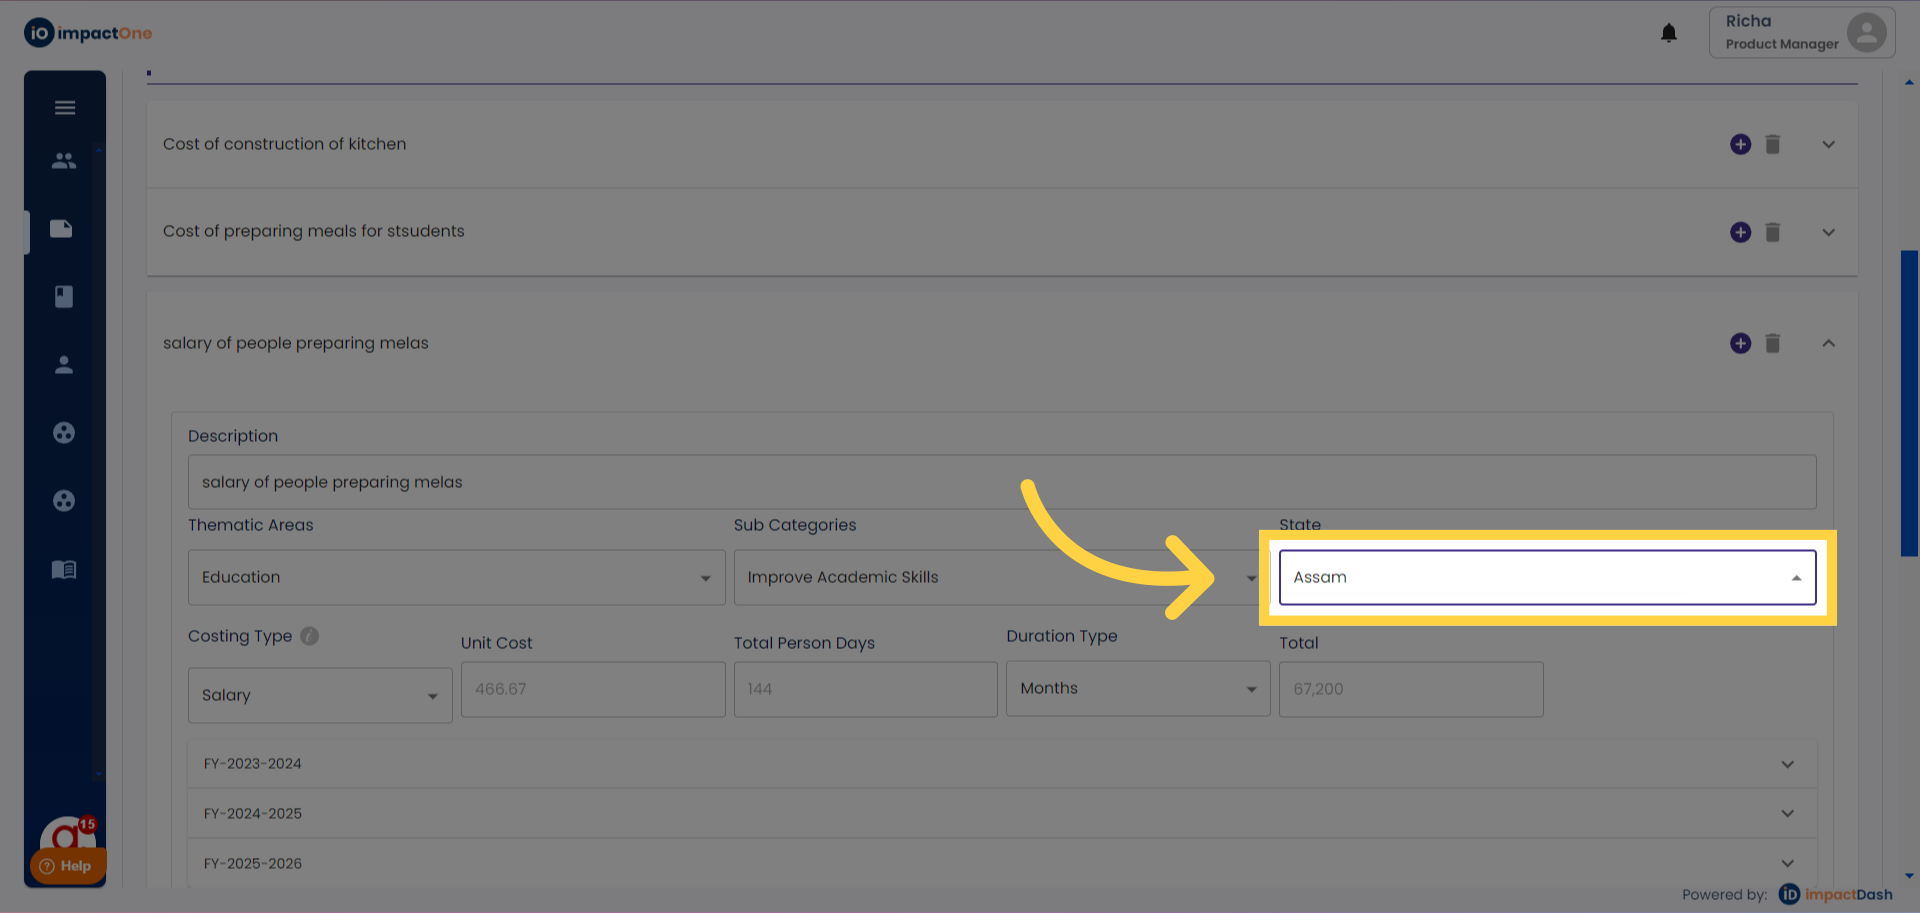This screenshot has height=913, width=1920.
Task: Collapse the salary of people preparing melas section
Action: (1828, 343)
